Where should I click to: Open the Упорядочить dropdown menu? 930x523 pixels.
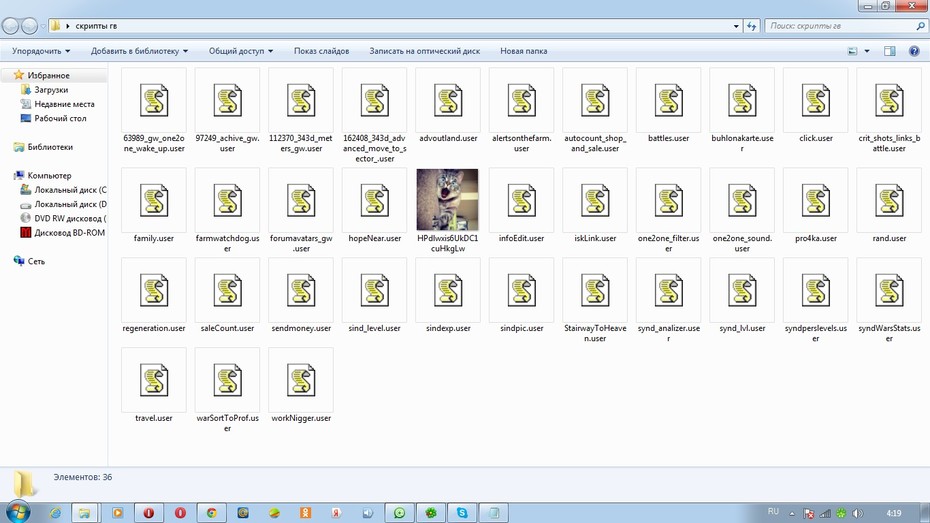[41, 51]
